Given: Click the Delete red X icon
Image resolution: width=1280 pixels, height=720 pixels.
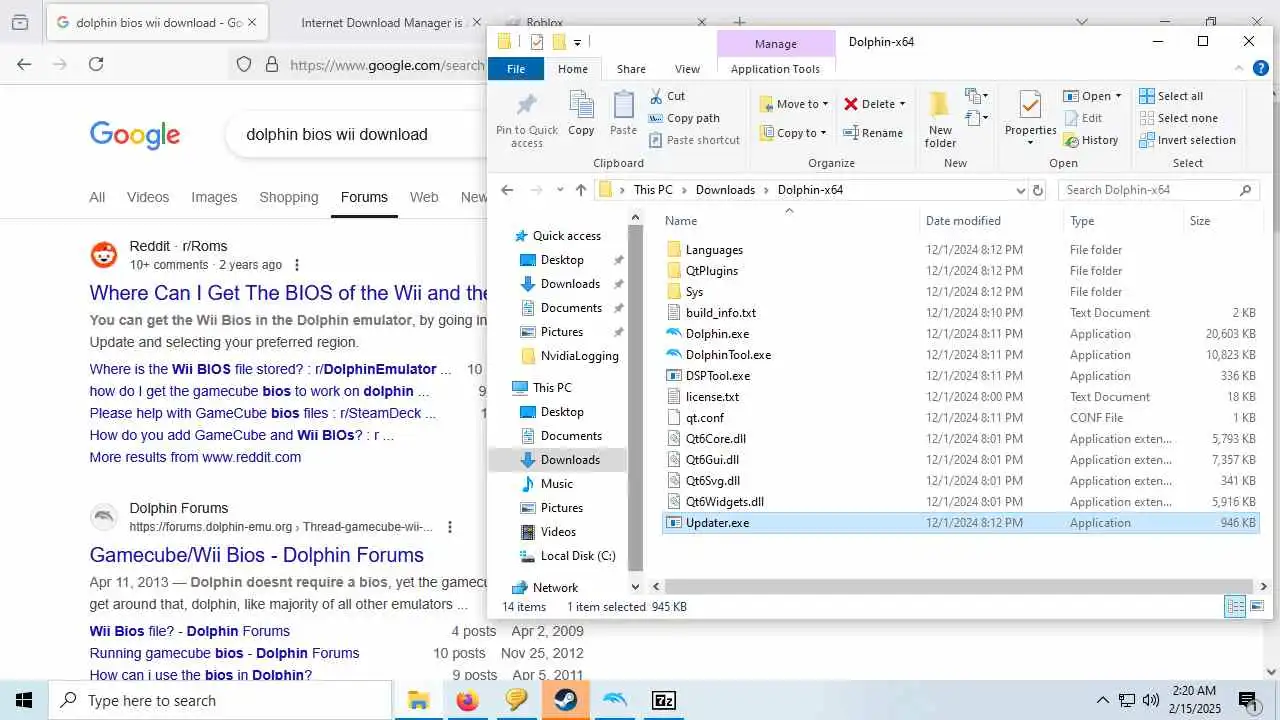Looking at the screenshot, I should [x=851, y=104].
